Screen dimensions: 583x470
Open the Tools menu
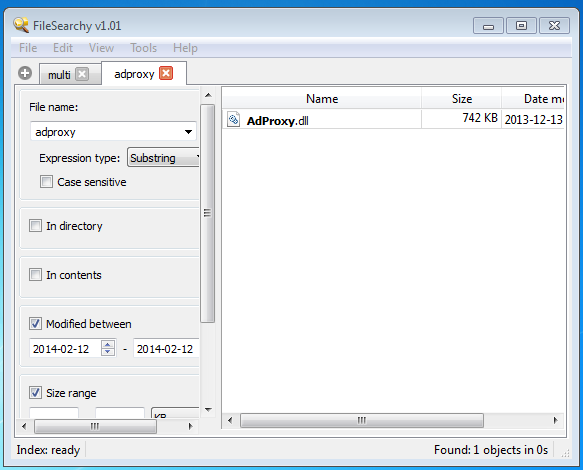click(x=144, y=48)
